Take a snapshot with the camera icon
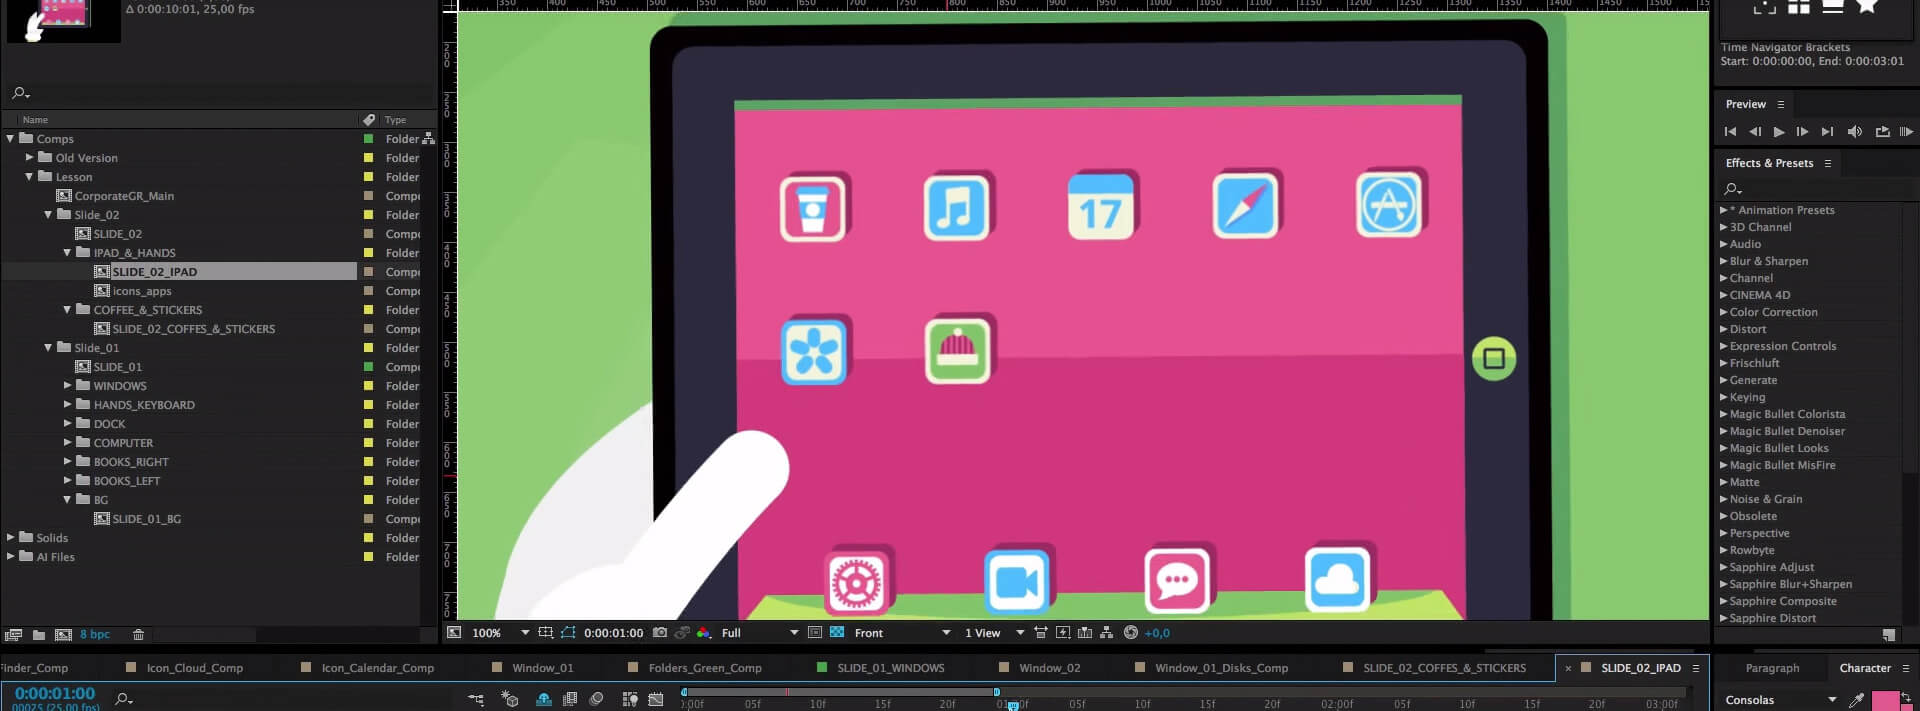 [x=660, y=633]
